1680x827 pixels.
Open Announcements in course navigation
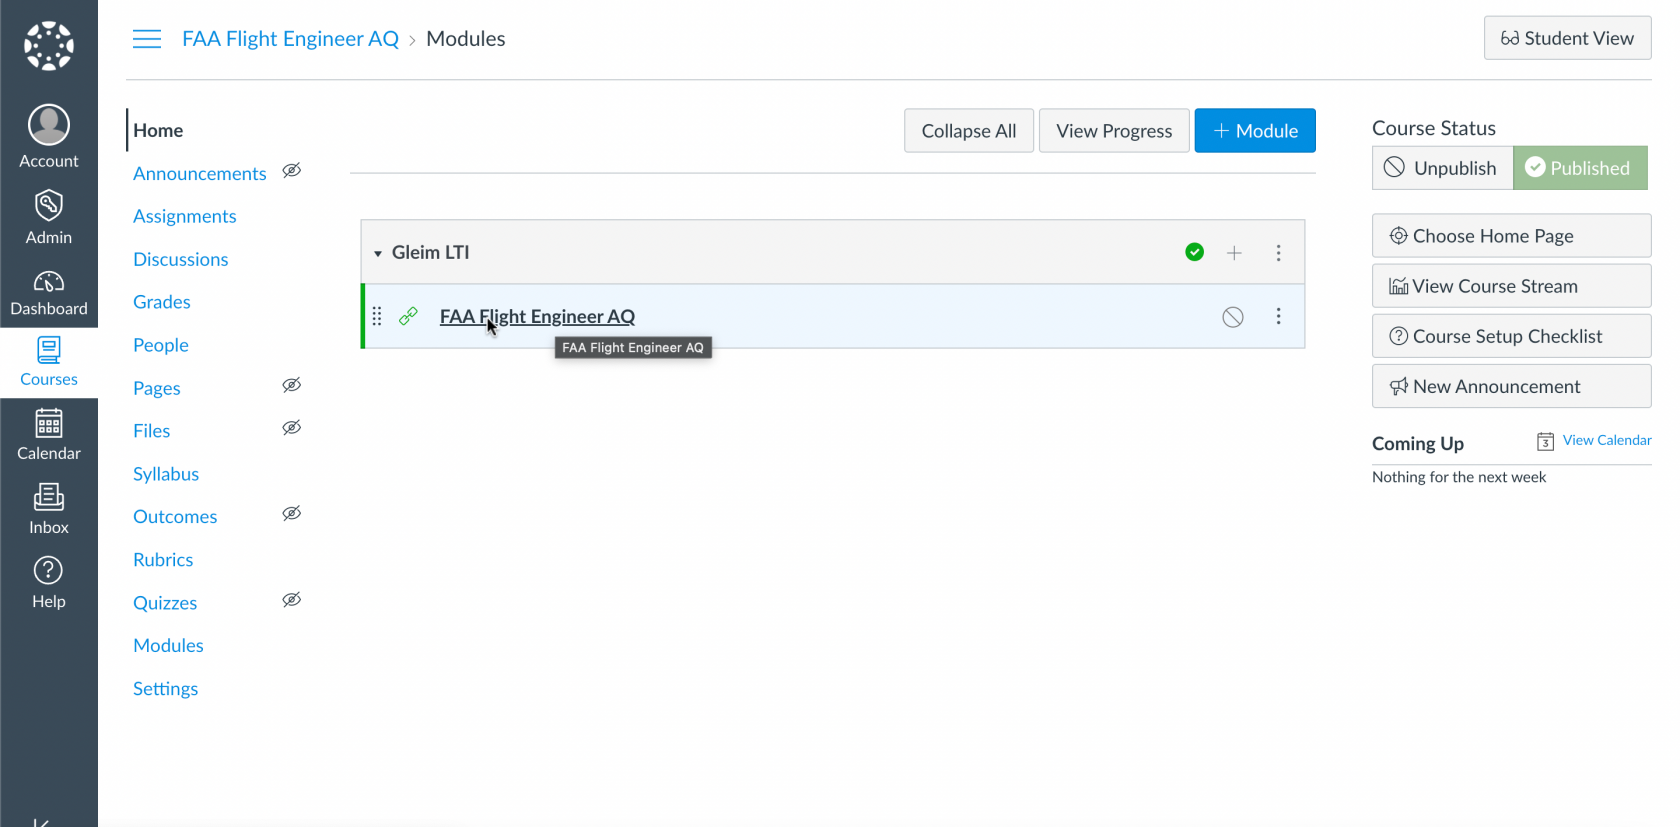coord(200,174)
